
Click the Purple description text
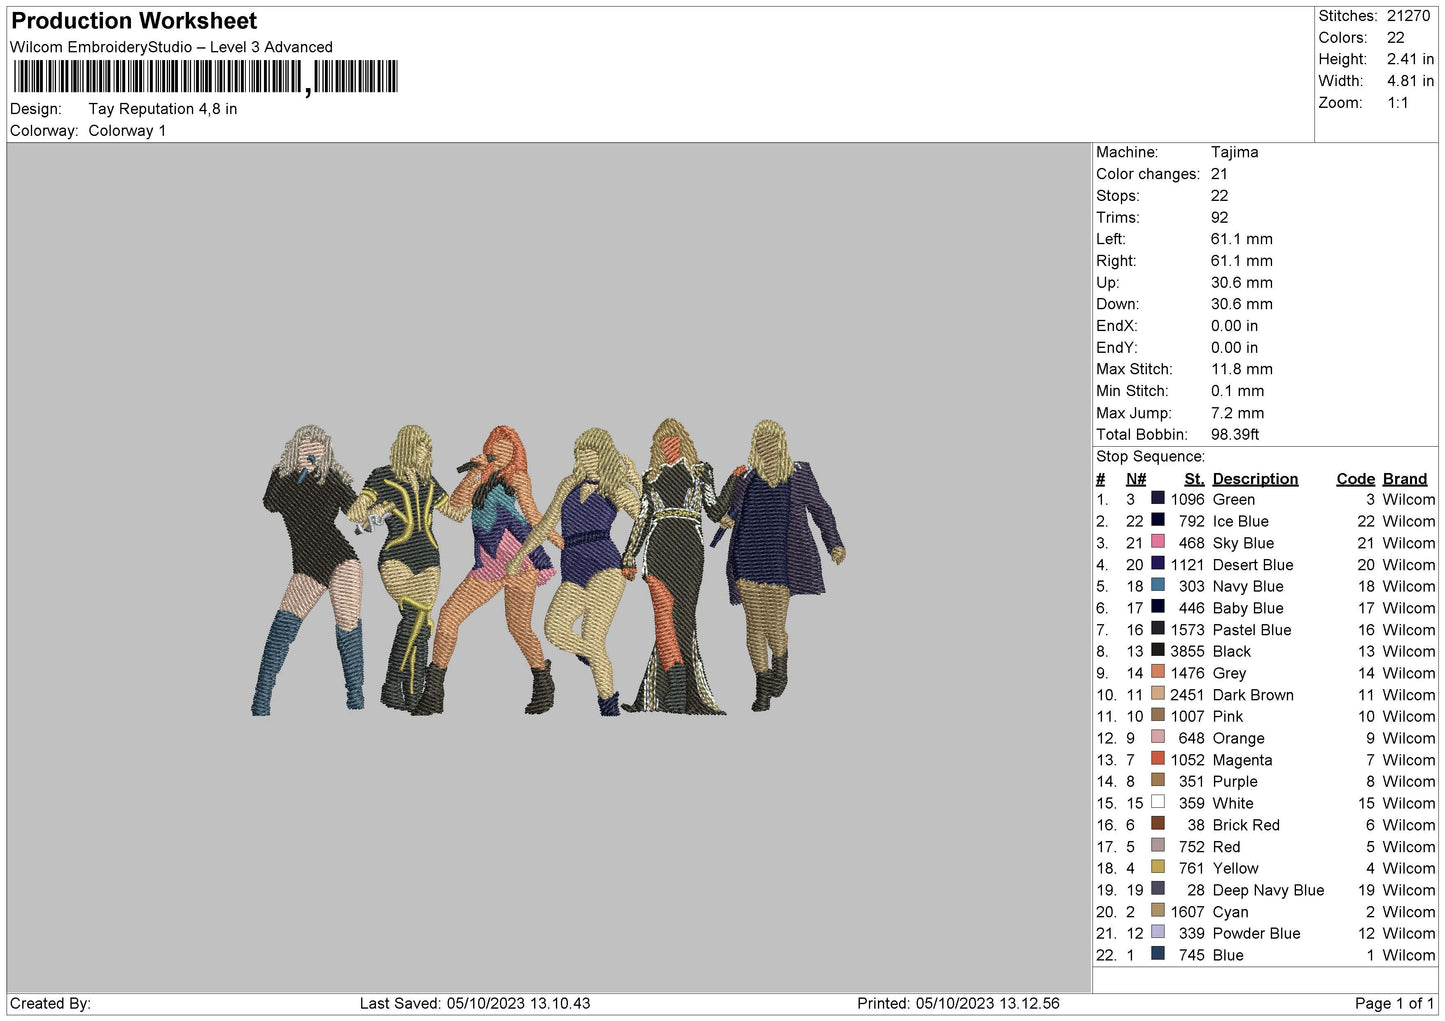[x=1235, y=782]
